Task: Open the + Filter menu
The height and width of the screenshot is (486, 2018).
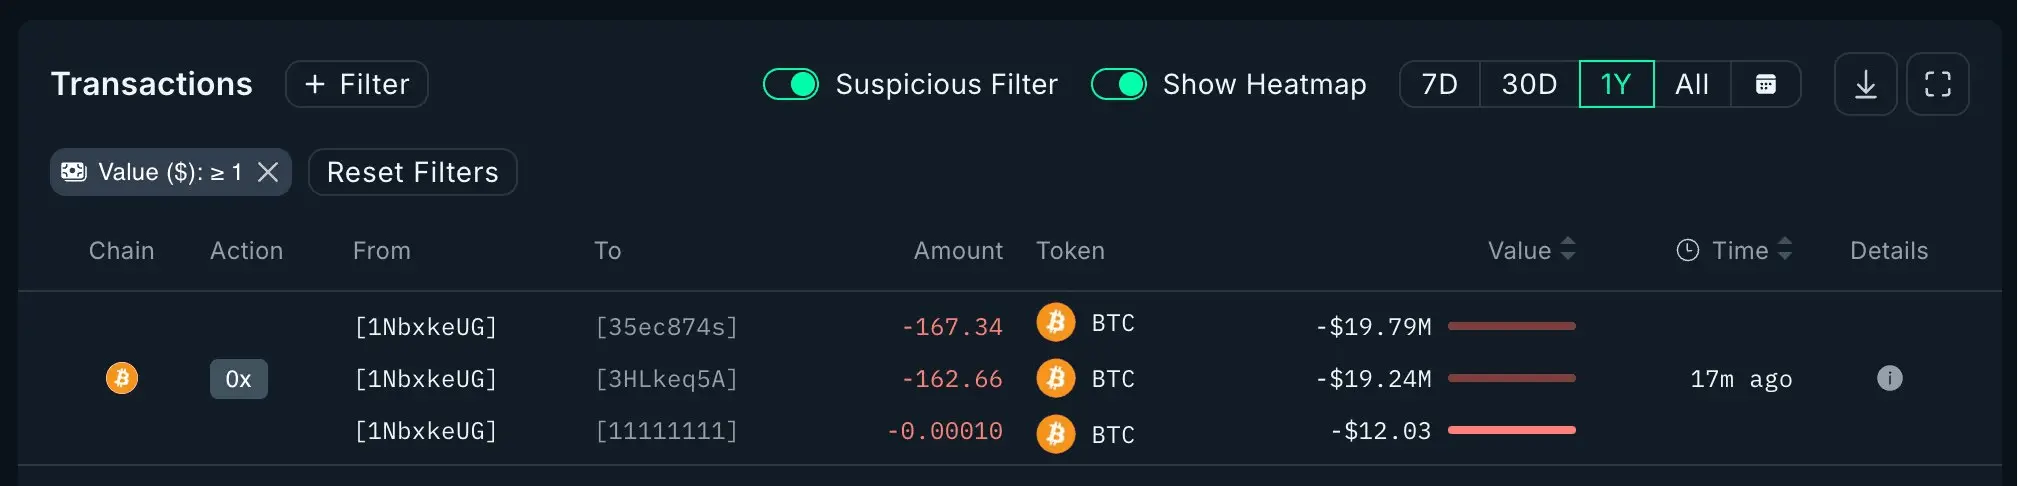Action: [357, 84]
